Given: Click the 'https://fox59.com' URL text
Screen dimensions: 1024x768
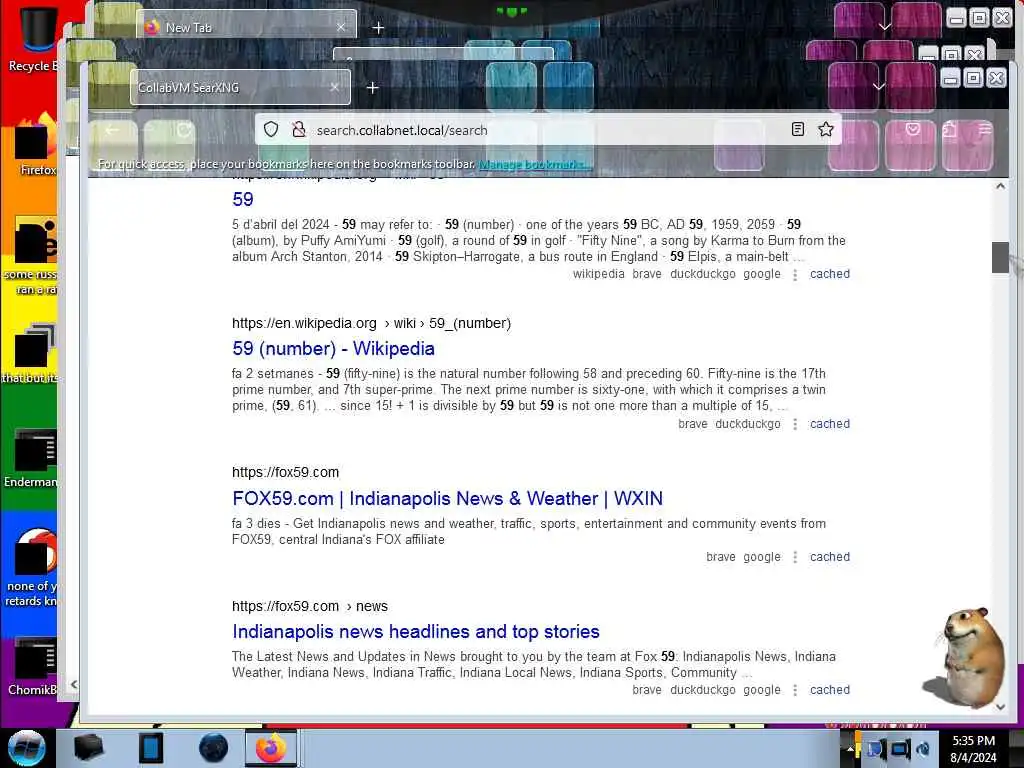Looking at the screenshot, I should point(285,472).
